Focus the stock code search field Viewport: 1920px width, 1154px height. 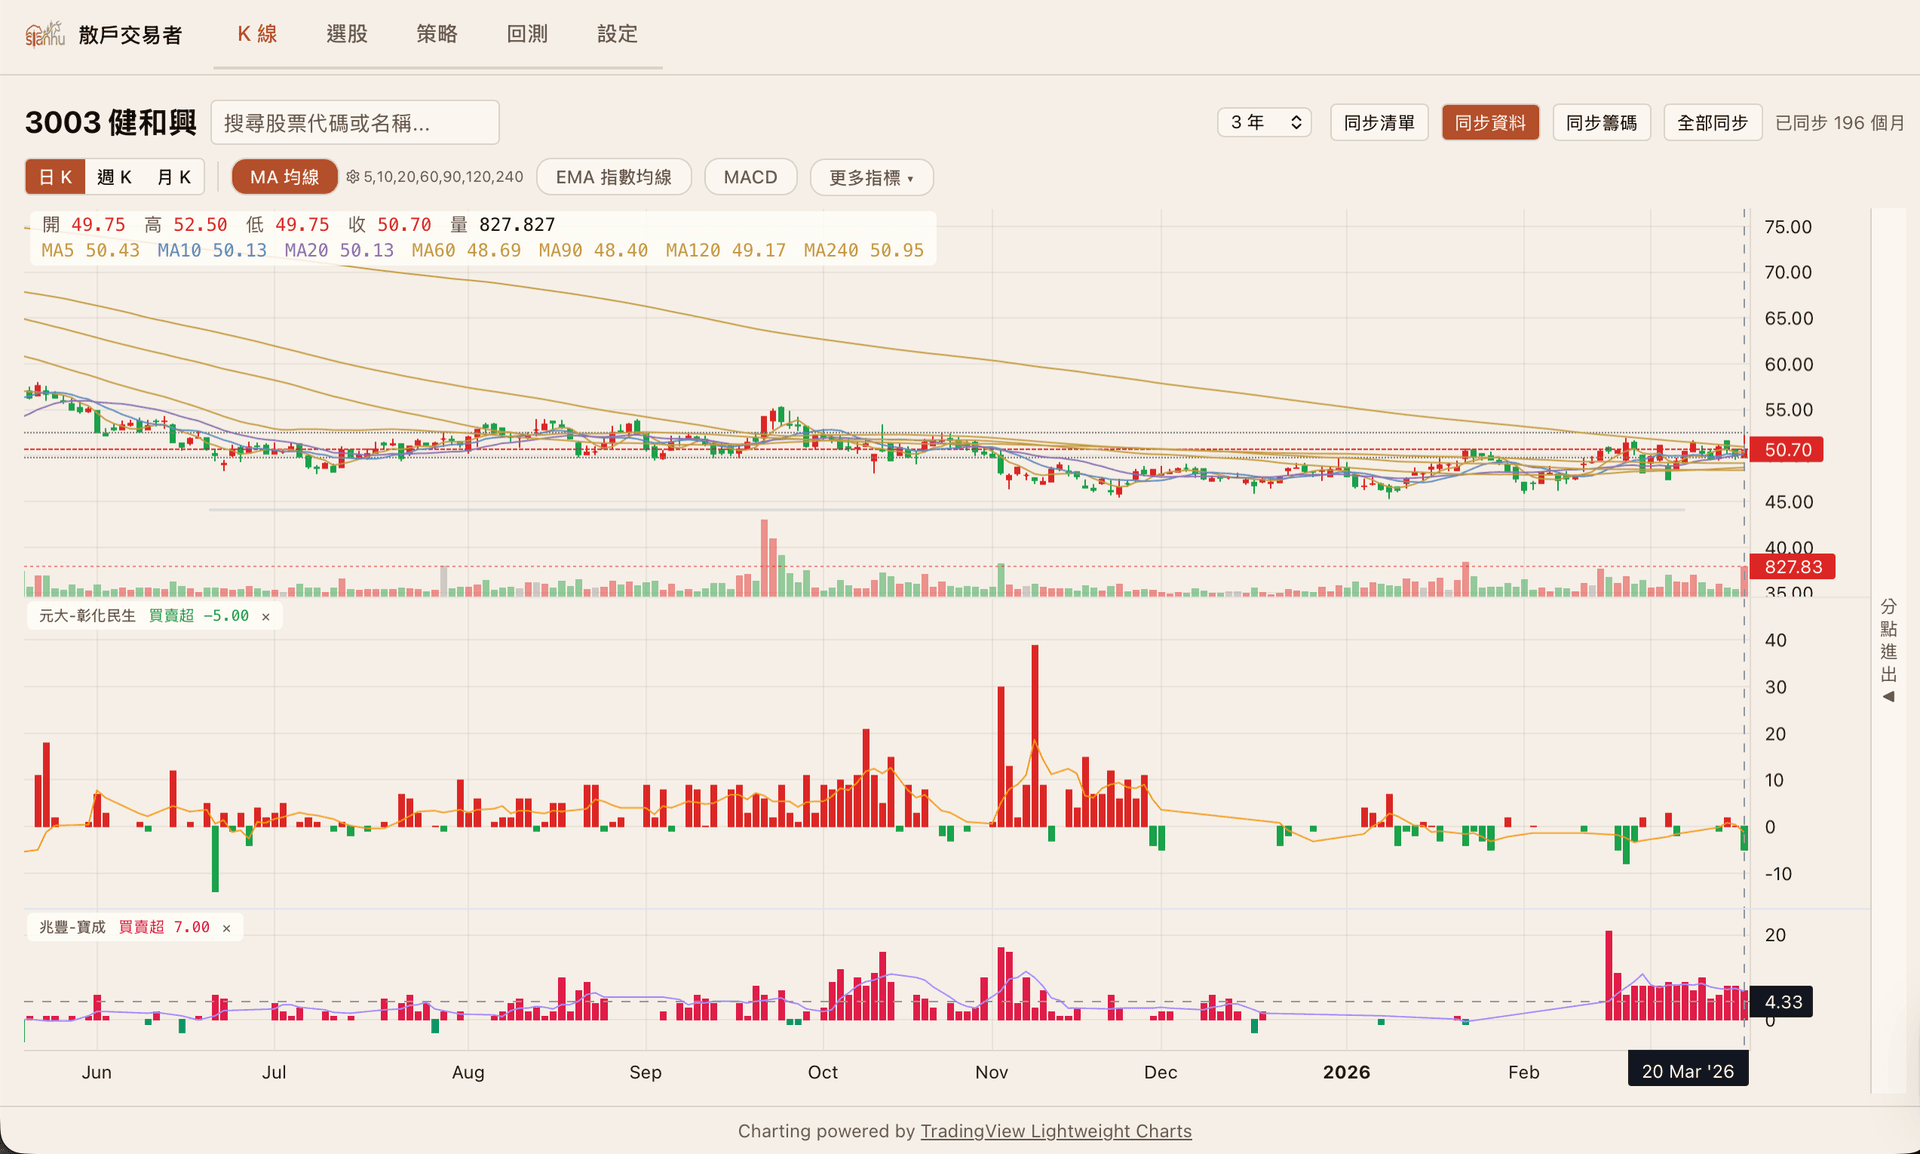point(355,123)
